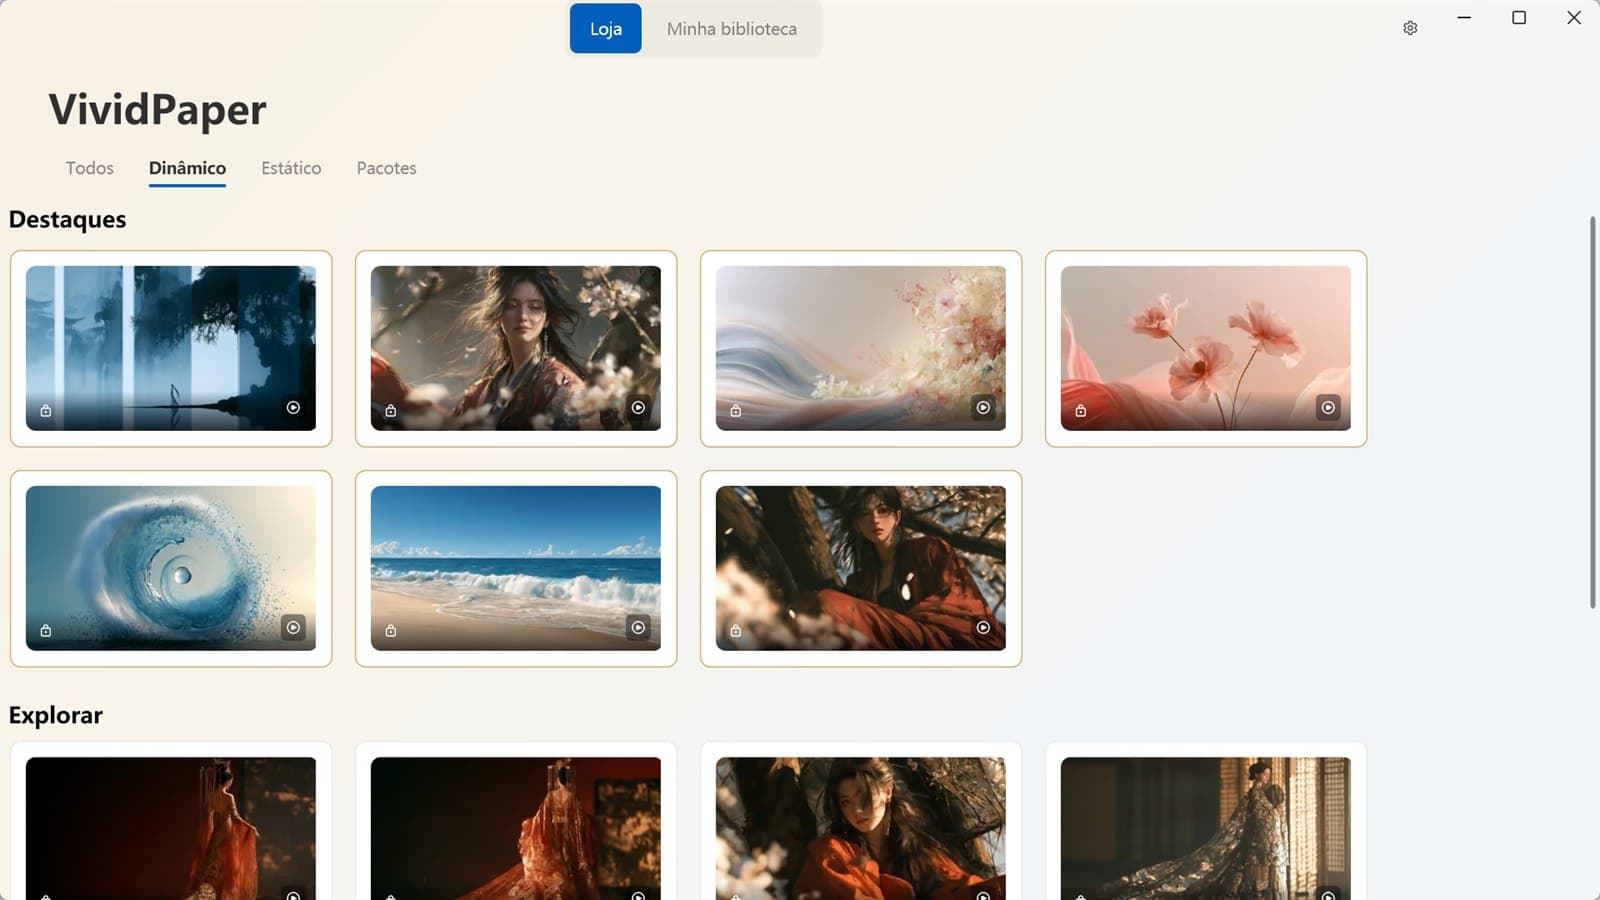
Task: Click lock icon on swirling water vortex wallpaper
Action: [46, 631]
